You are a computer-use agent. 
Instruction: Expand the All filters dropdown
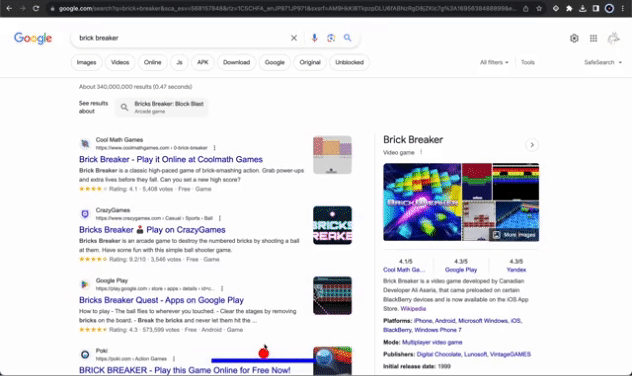click(x=494, y=62)
